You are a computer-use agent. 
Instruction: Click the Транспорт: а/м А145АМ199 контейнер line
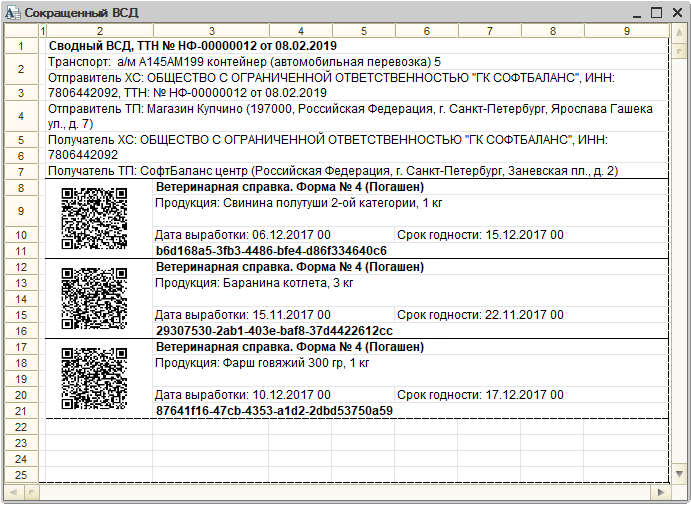pos(244,62)
